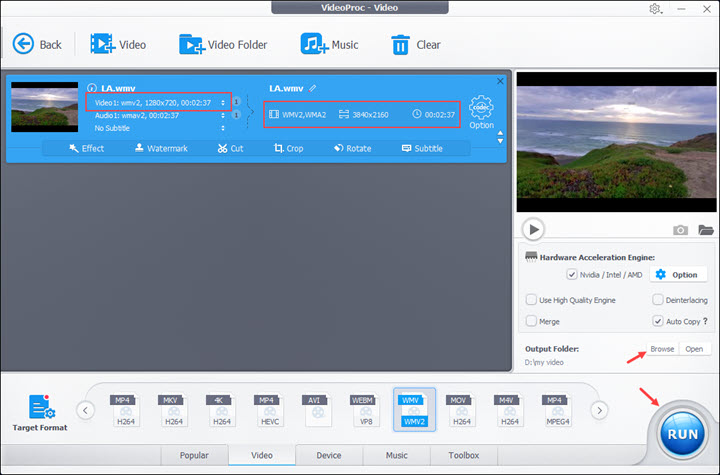This screenshot has width=720, height=475.
Task: Toggle Auto Copy checkbox
Action: (658, 321)
